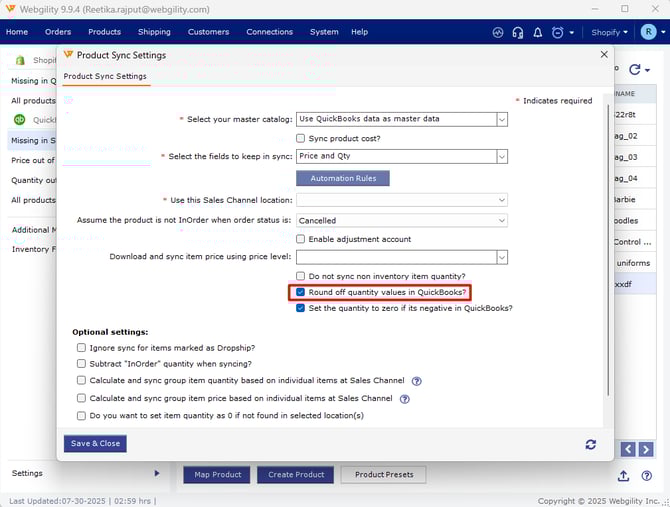Click the upload icon at bottom right

[x=623, y=475]
